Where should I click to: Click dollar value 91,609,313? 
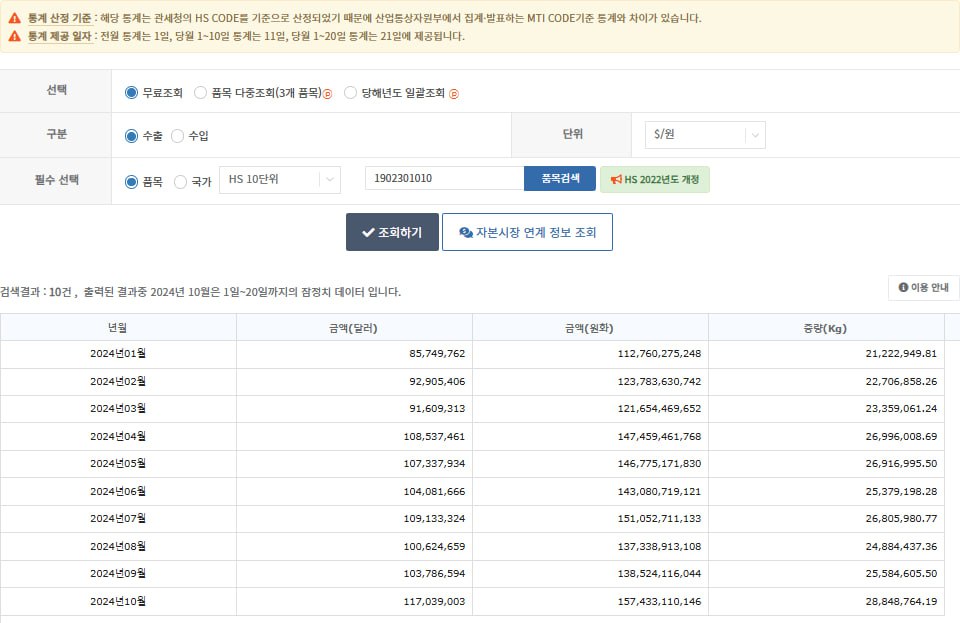pyautogui.click(x=437, y=408)
